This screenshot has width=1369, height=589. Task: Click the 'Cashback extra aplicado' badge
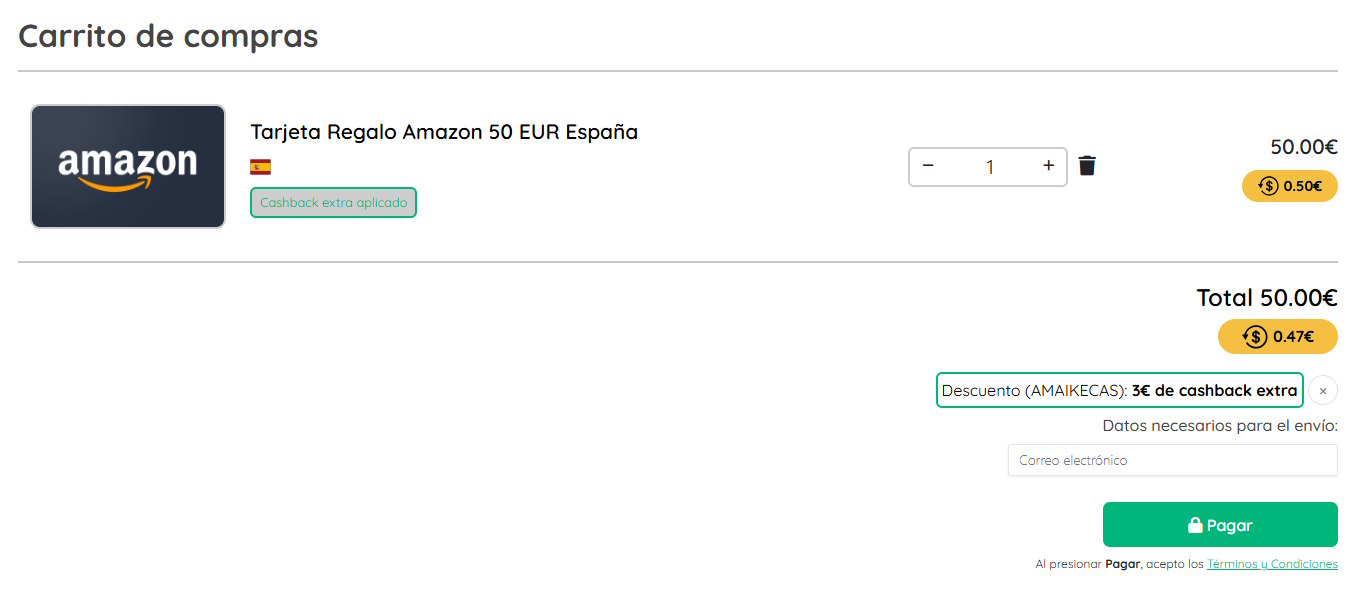[x=333, y=202]
